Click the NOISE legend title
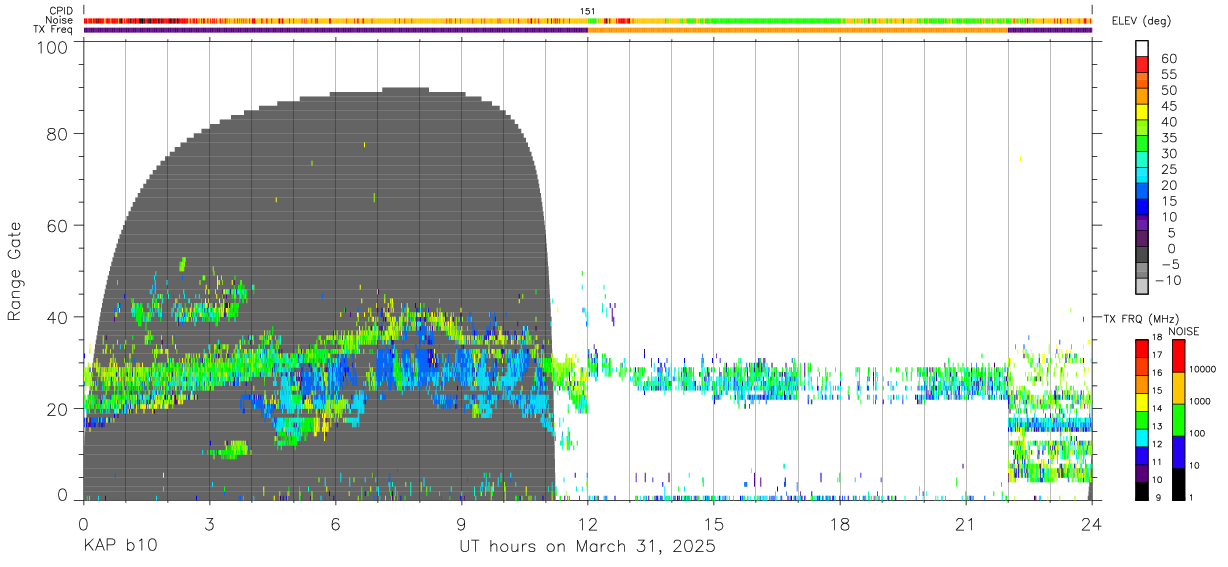The width and height of the screenshot is (1228, 567). pos(1184,331)
